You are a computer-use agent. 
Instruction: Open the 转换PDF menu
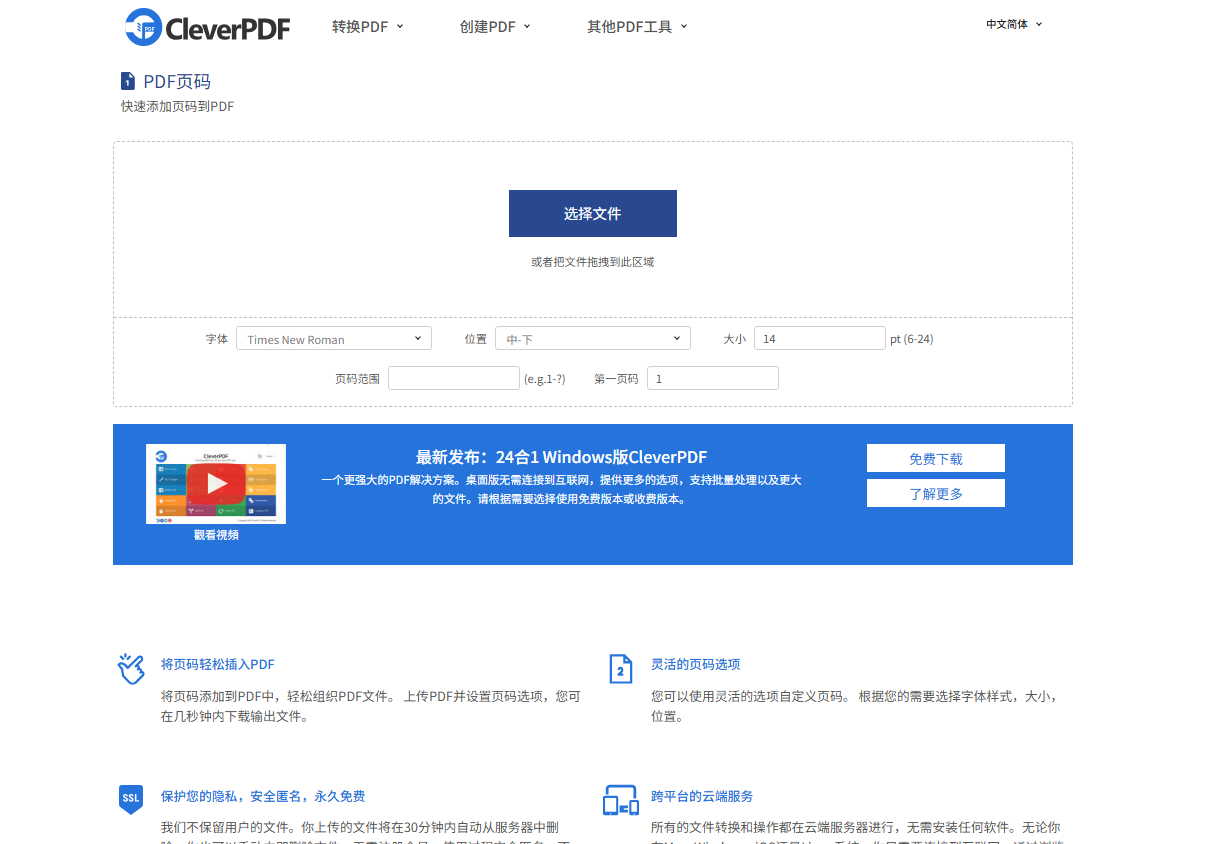point(367,27)
